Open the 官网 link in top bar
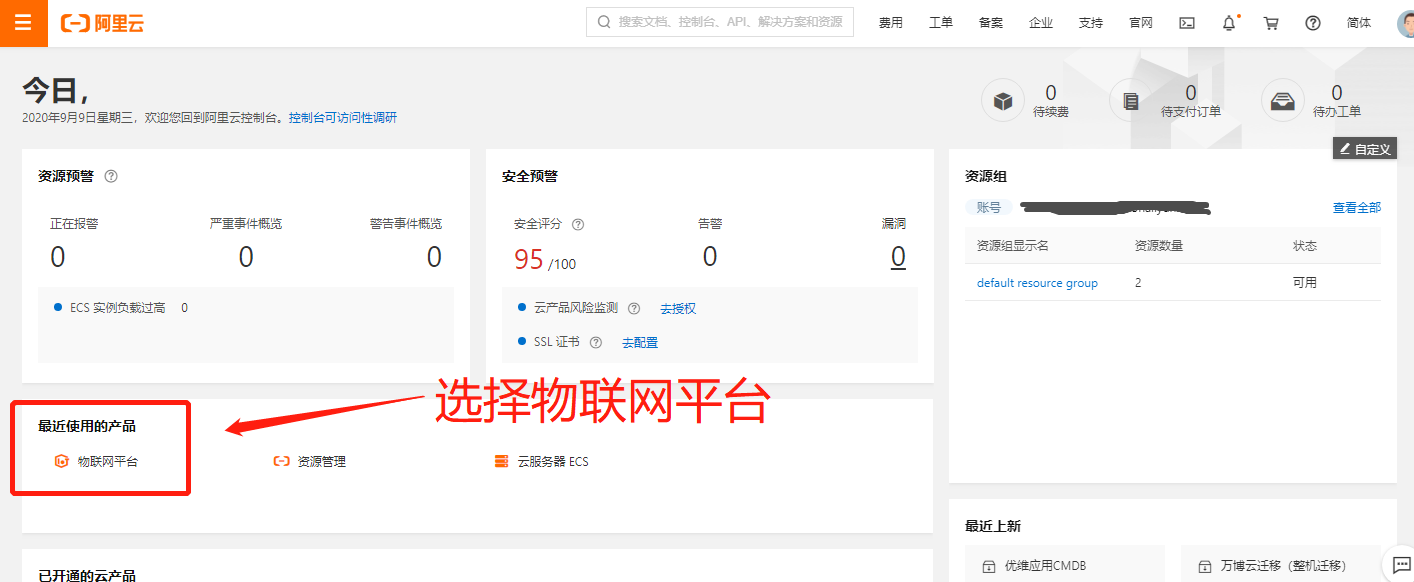1414x582 pixels. tap(1141, 23)
